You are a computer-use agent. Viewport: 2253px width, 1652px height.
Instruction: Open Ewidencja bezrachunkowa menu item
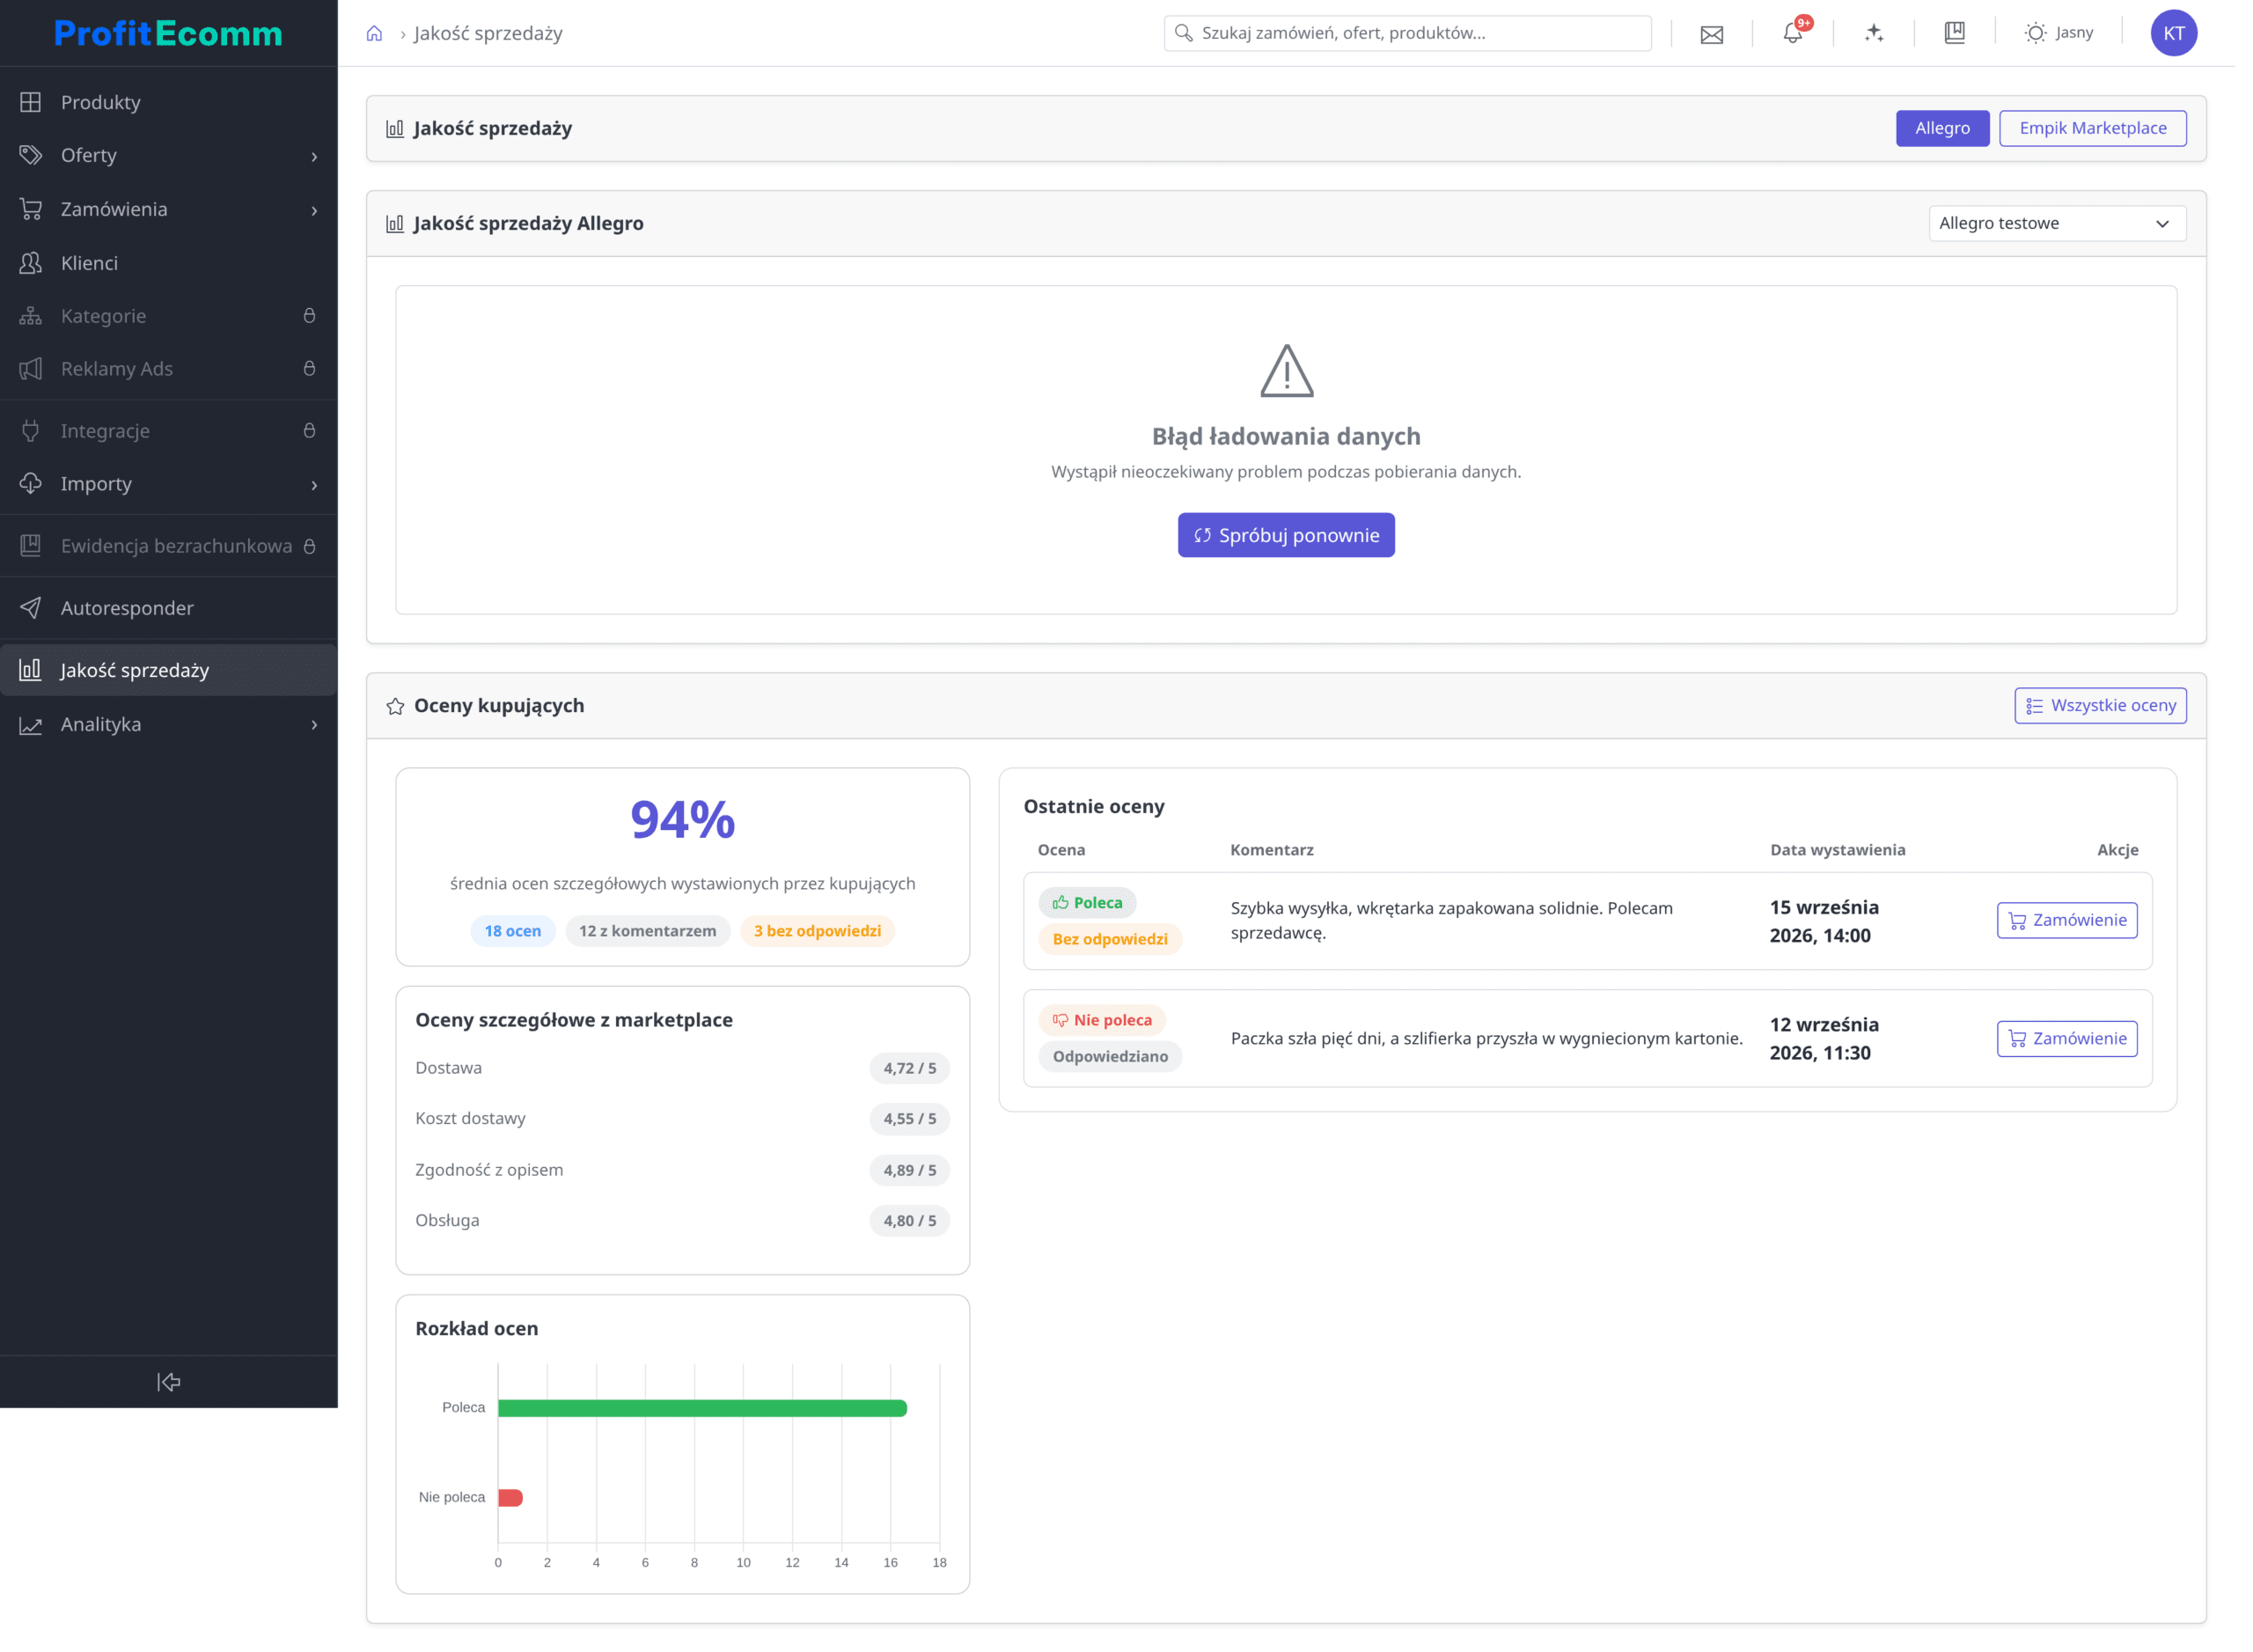tap(168, 546)
